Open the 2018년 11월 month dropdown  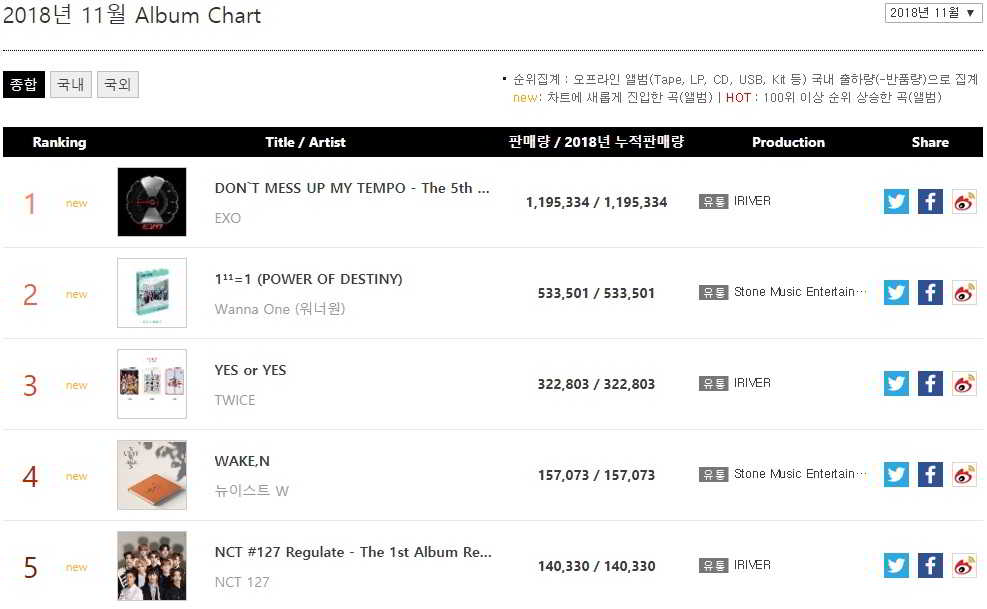932,13
